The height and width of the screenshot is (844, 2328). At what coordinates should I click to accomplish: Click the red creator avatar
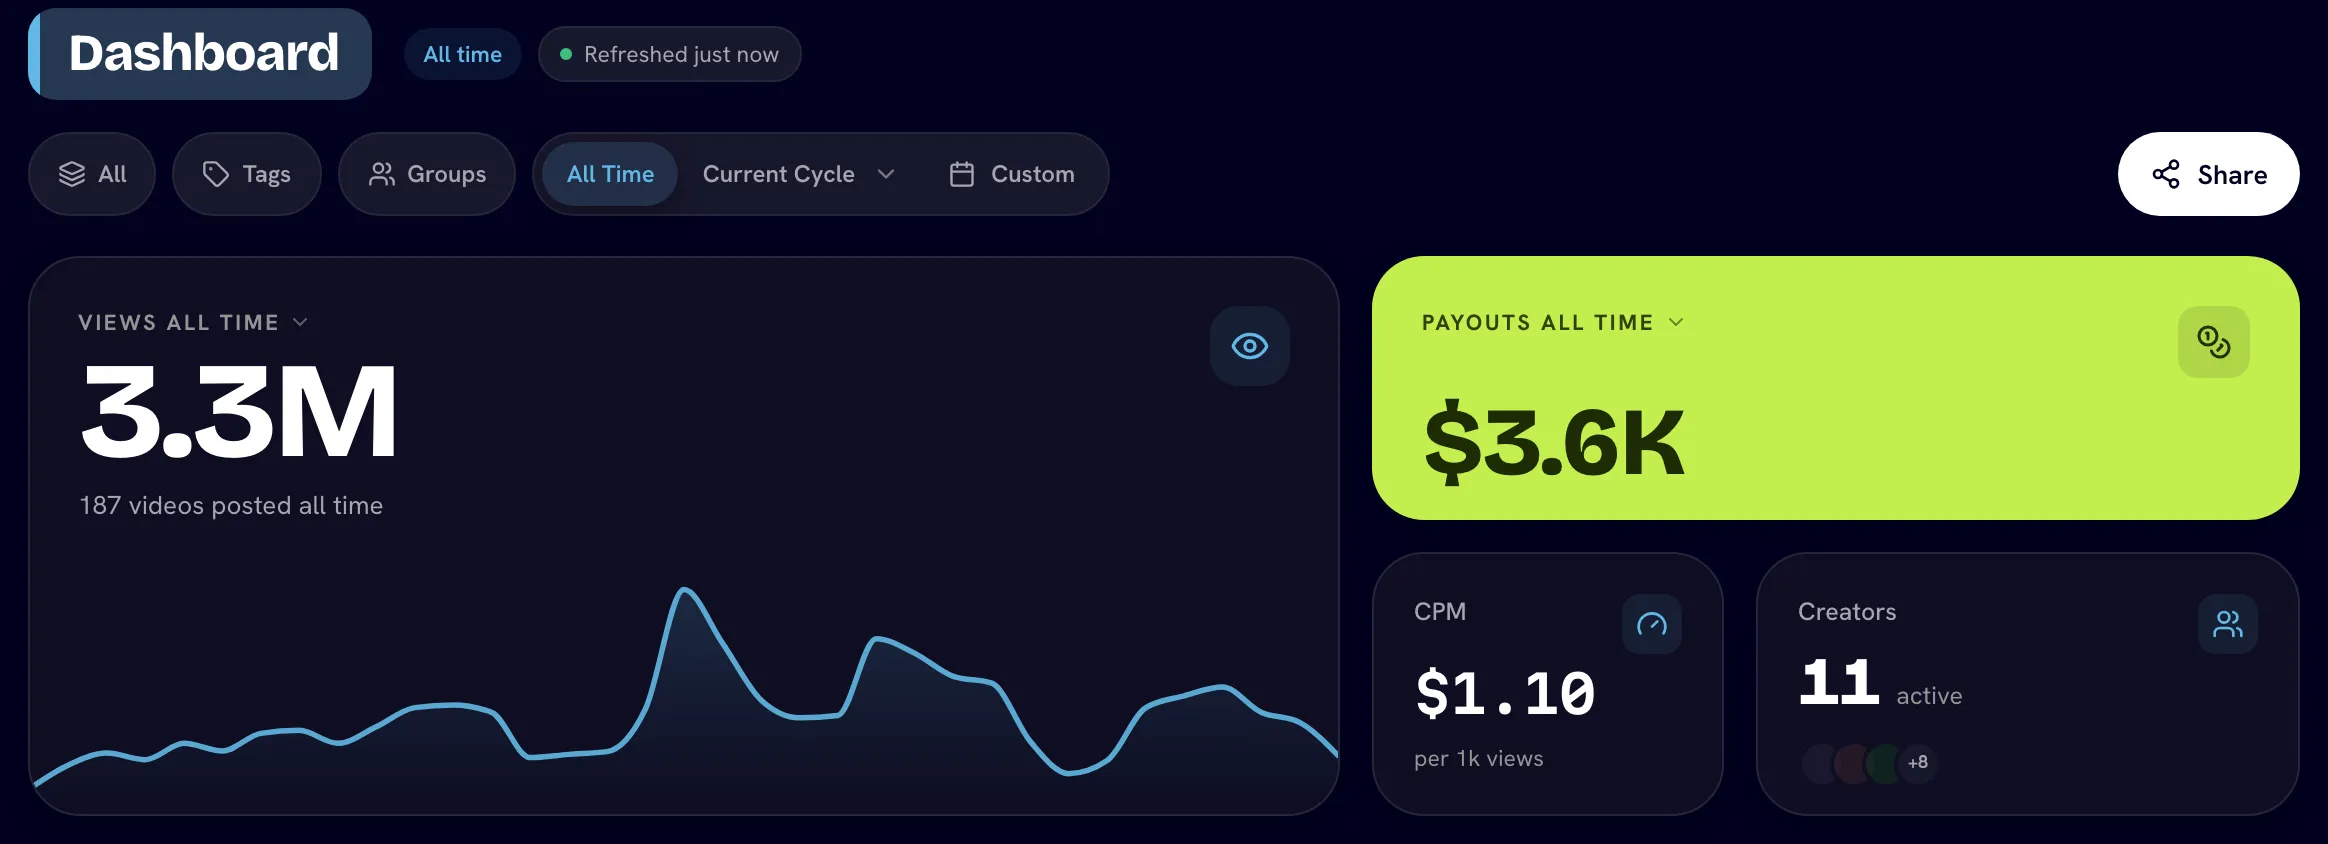1853,763
